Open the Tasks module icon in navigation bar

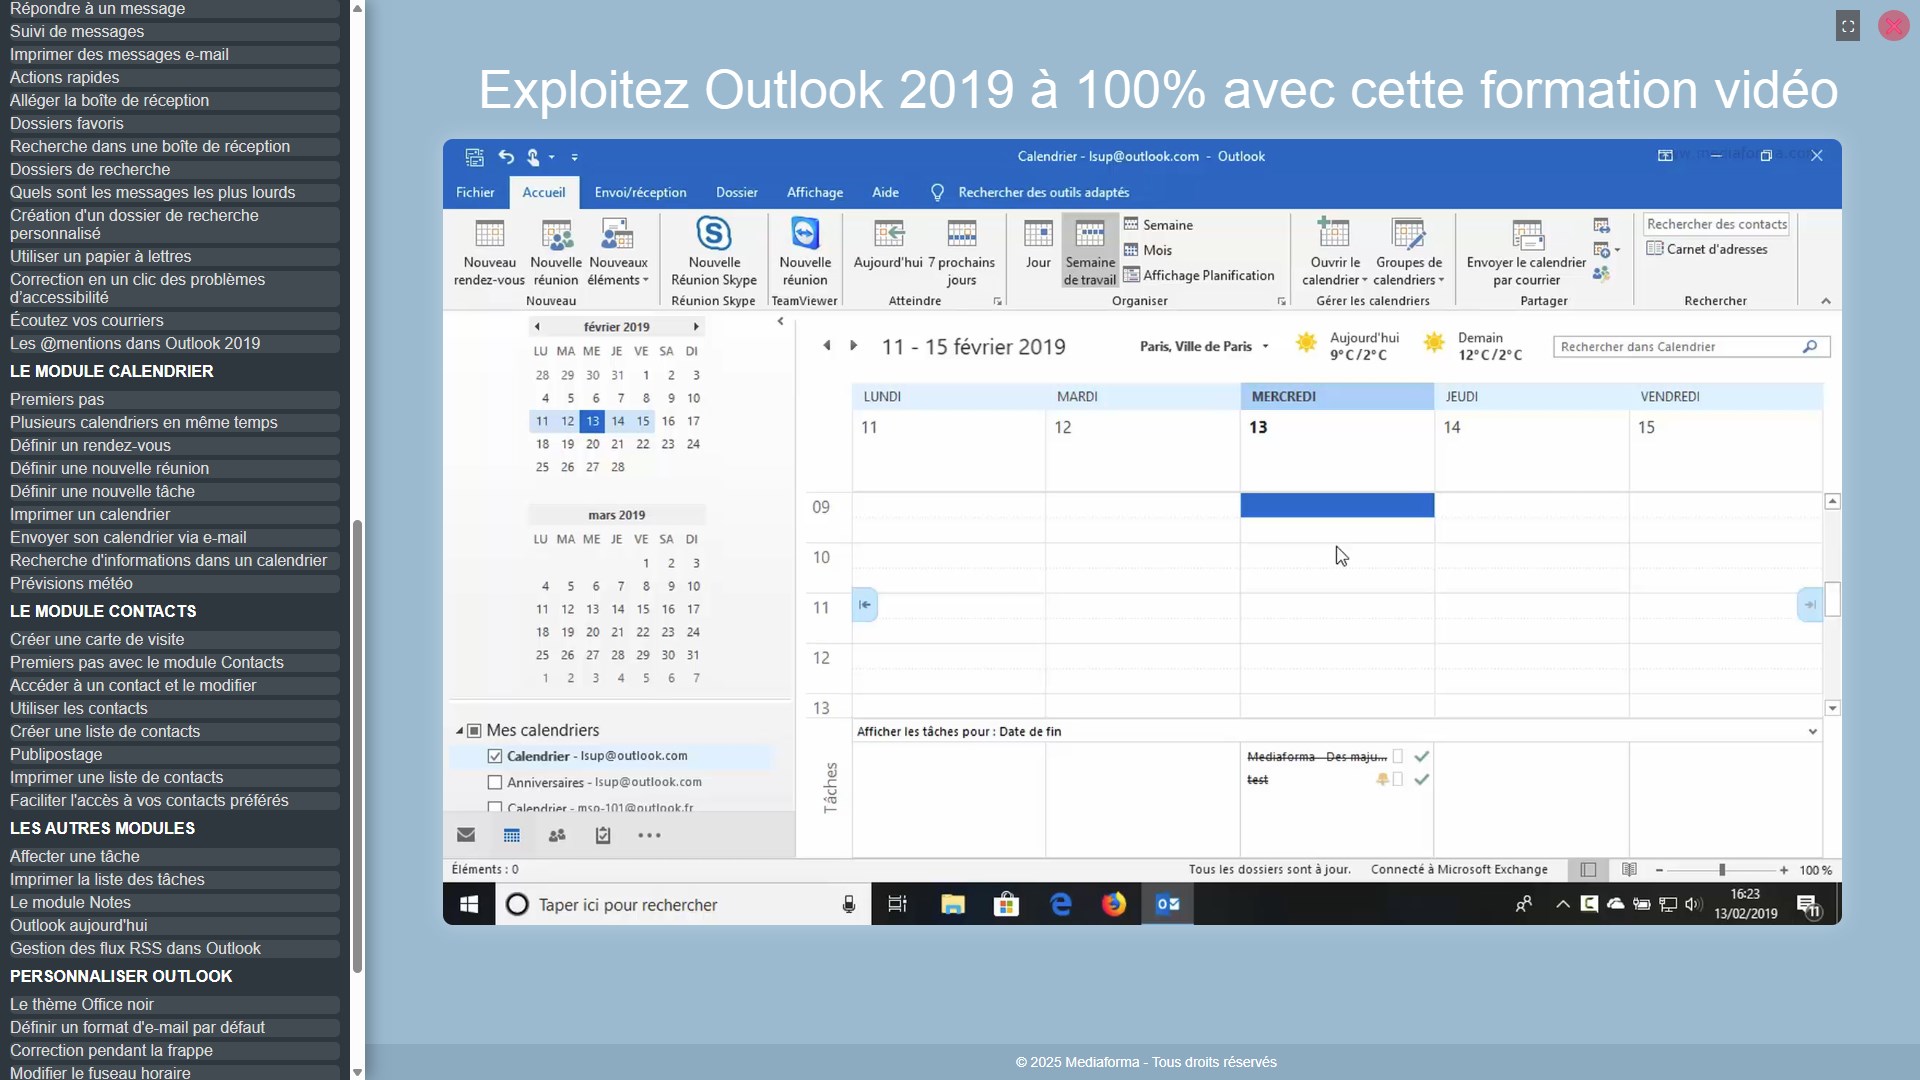click(x=603, y=835)
